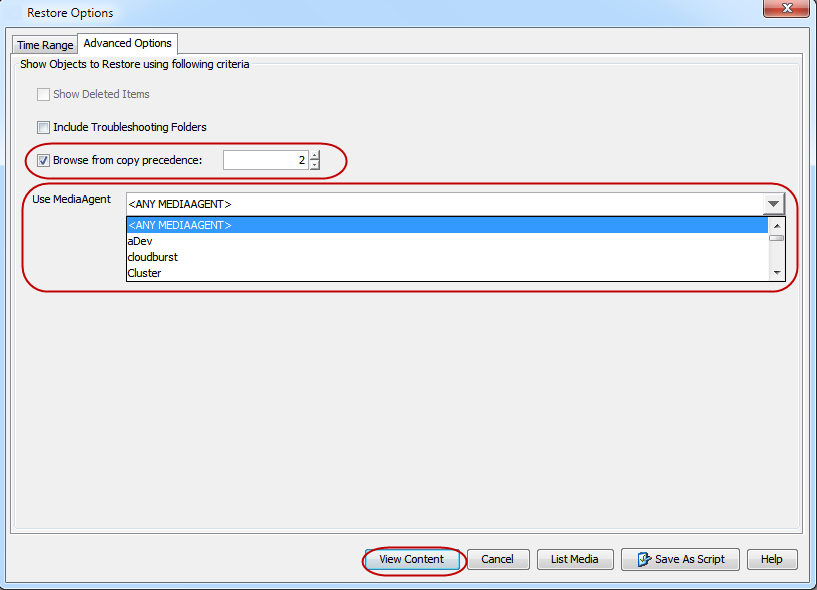
Task: Disable Browse from copy precedence
Action: click(42, 160)
